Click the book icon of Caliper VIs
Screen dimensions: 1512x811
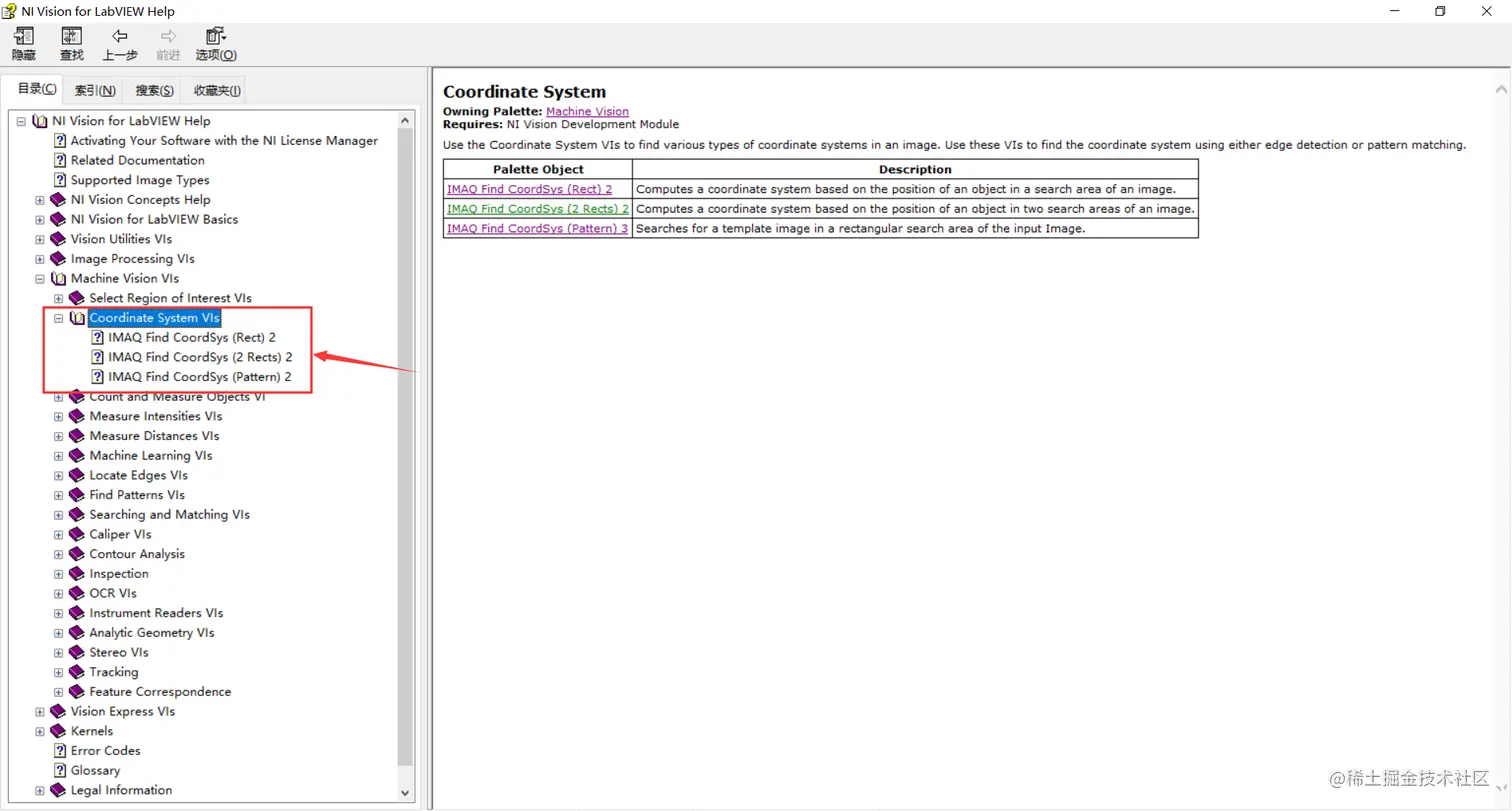(77, 535)
